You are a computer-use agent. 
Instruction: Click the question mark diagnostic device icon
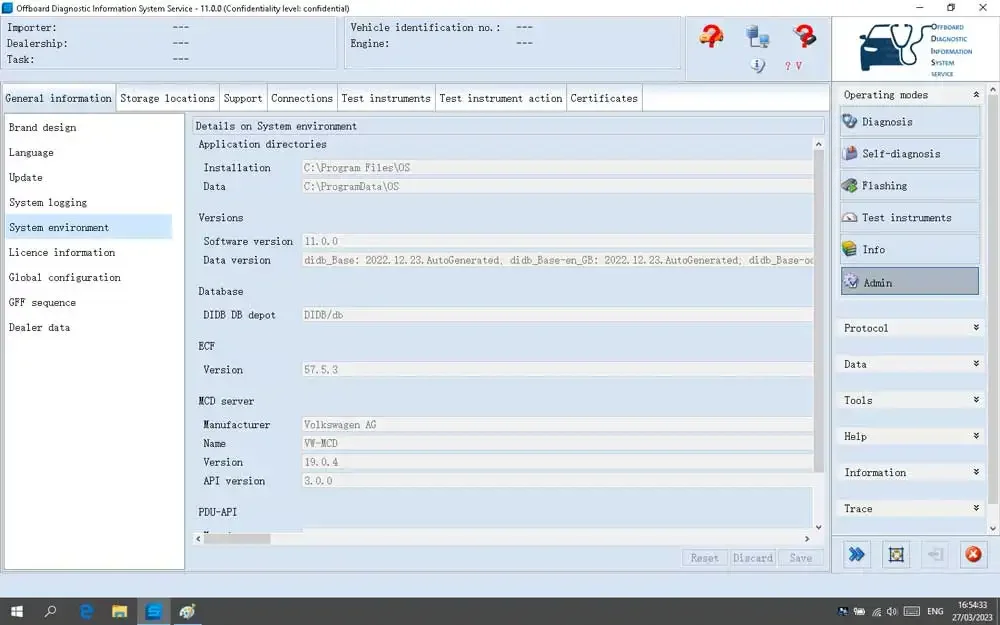pos(804,37)
